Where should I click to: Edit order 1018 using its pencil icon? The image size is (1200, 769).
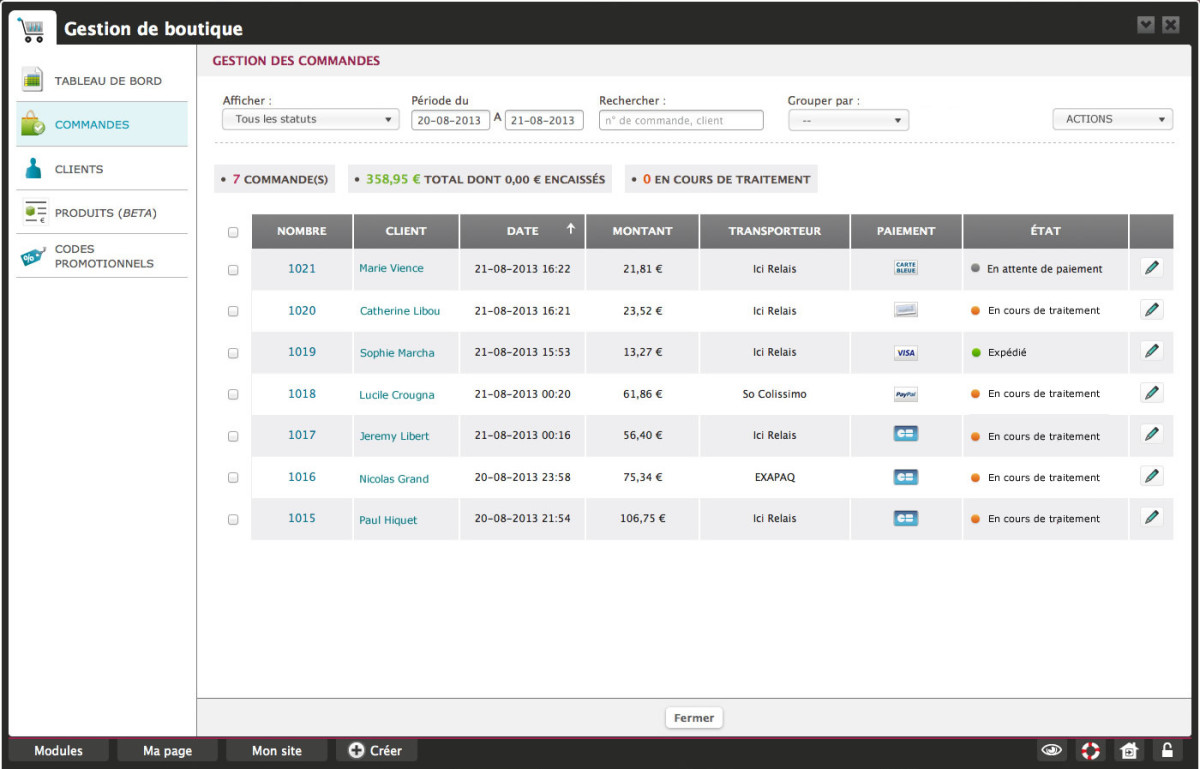pos(1151,393)
